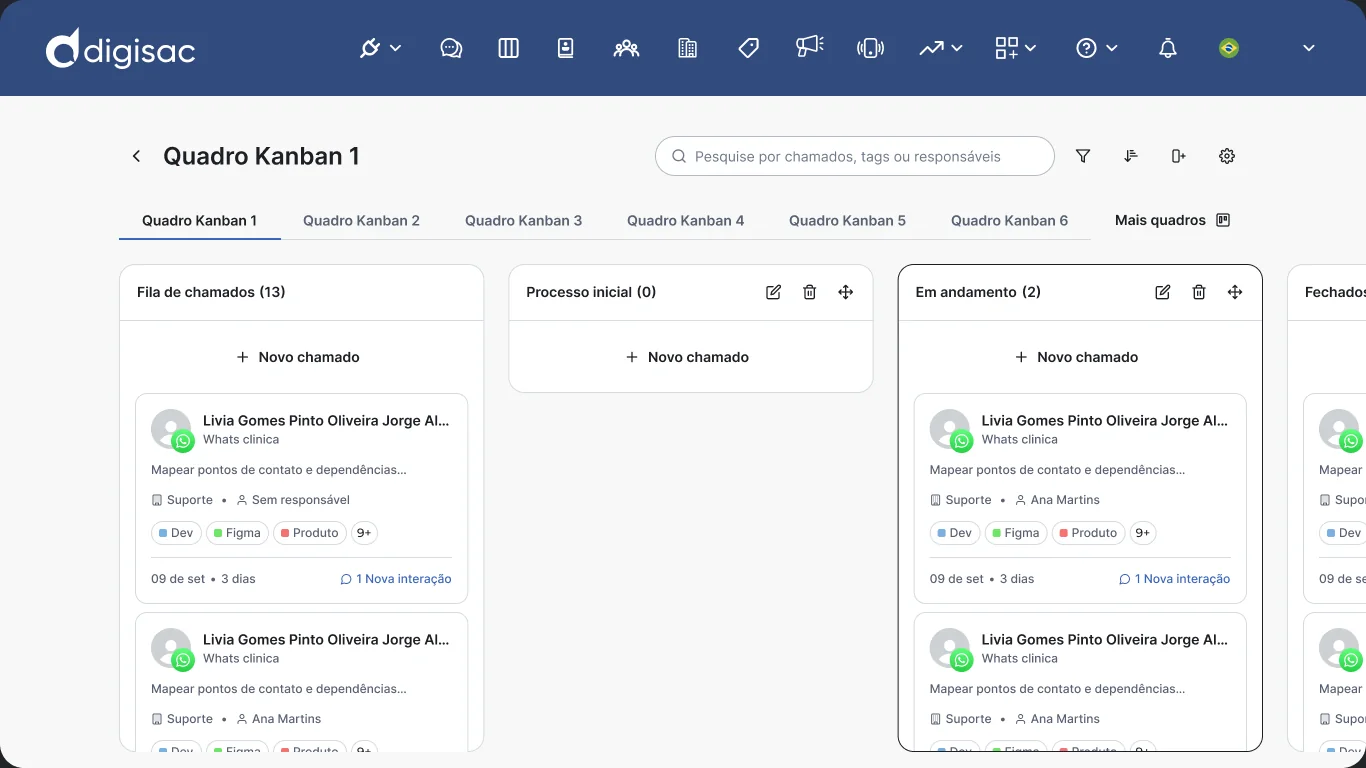Open the notifications bell

point(1167,48)
